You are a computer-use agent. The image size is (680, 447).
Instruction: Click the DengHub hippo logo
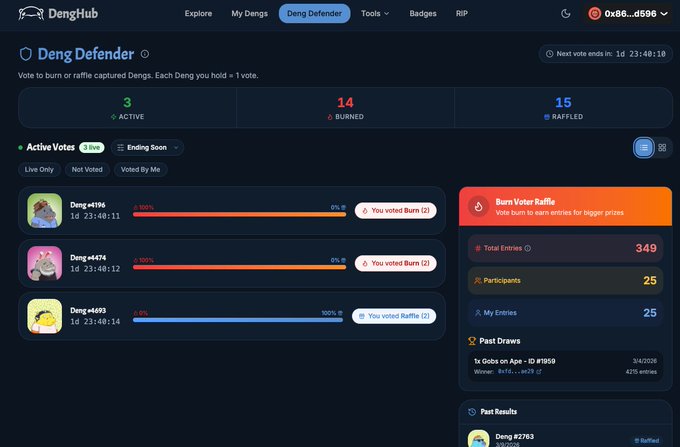[x=31, y=13]
